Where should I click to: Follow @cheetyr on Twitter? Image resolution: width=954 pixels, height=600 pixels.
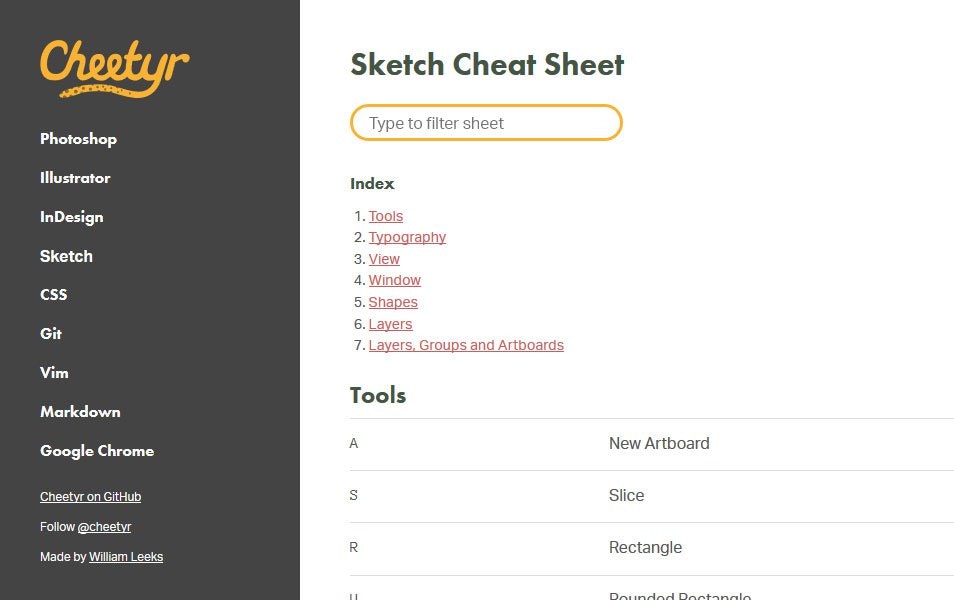point(105,527)
